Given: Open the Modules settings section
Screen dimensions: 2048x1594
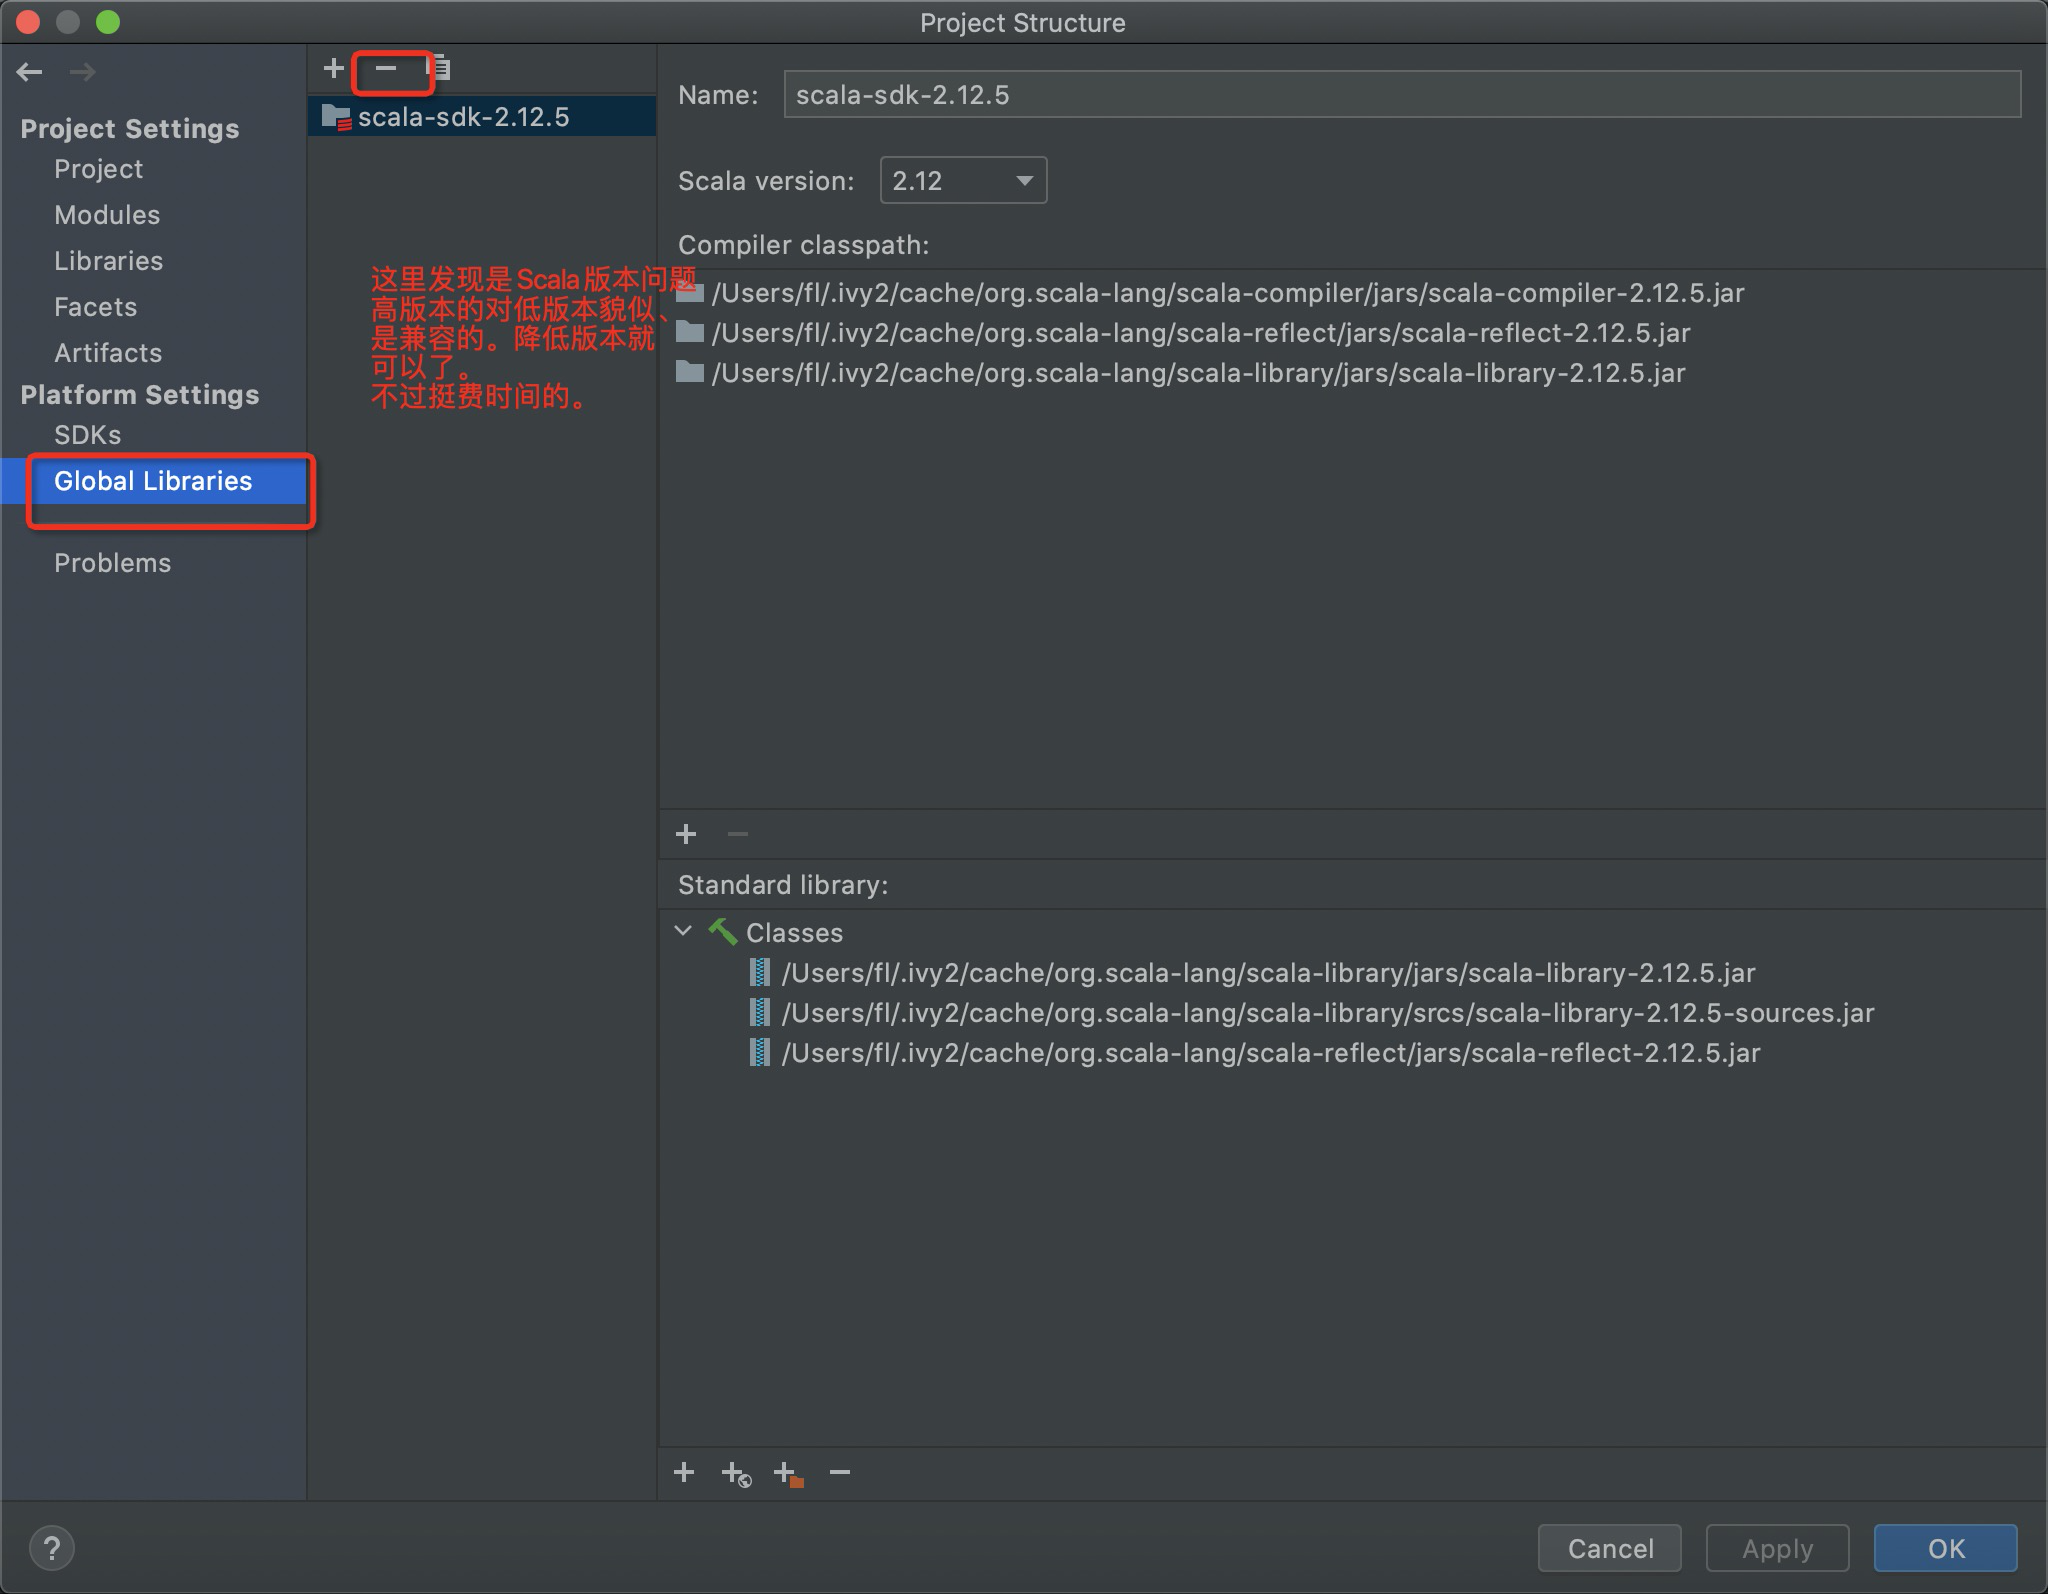Looking at the screenshot, I should pyautogui.click(x=107, y=215).
